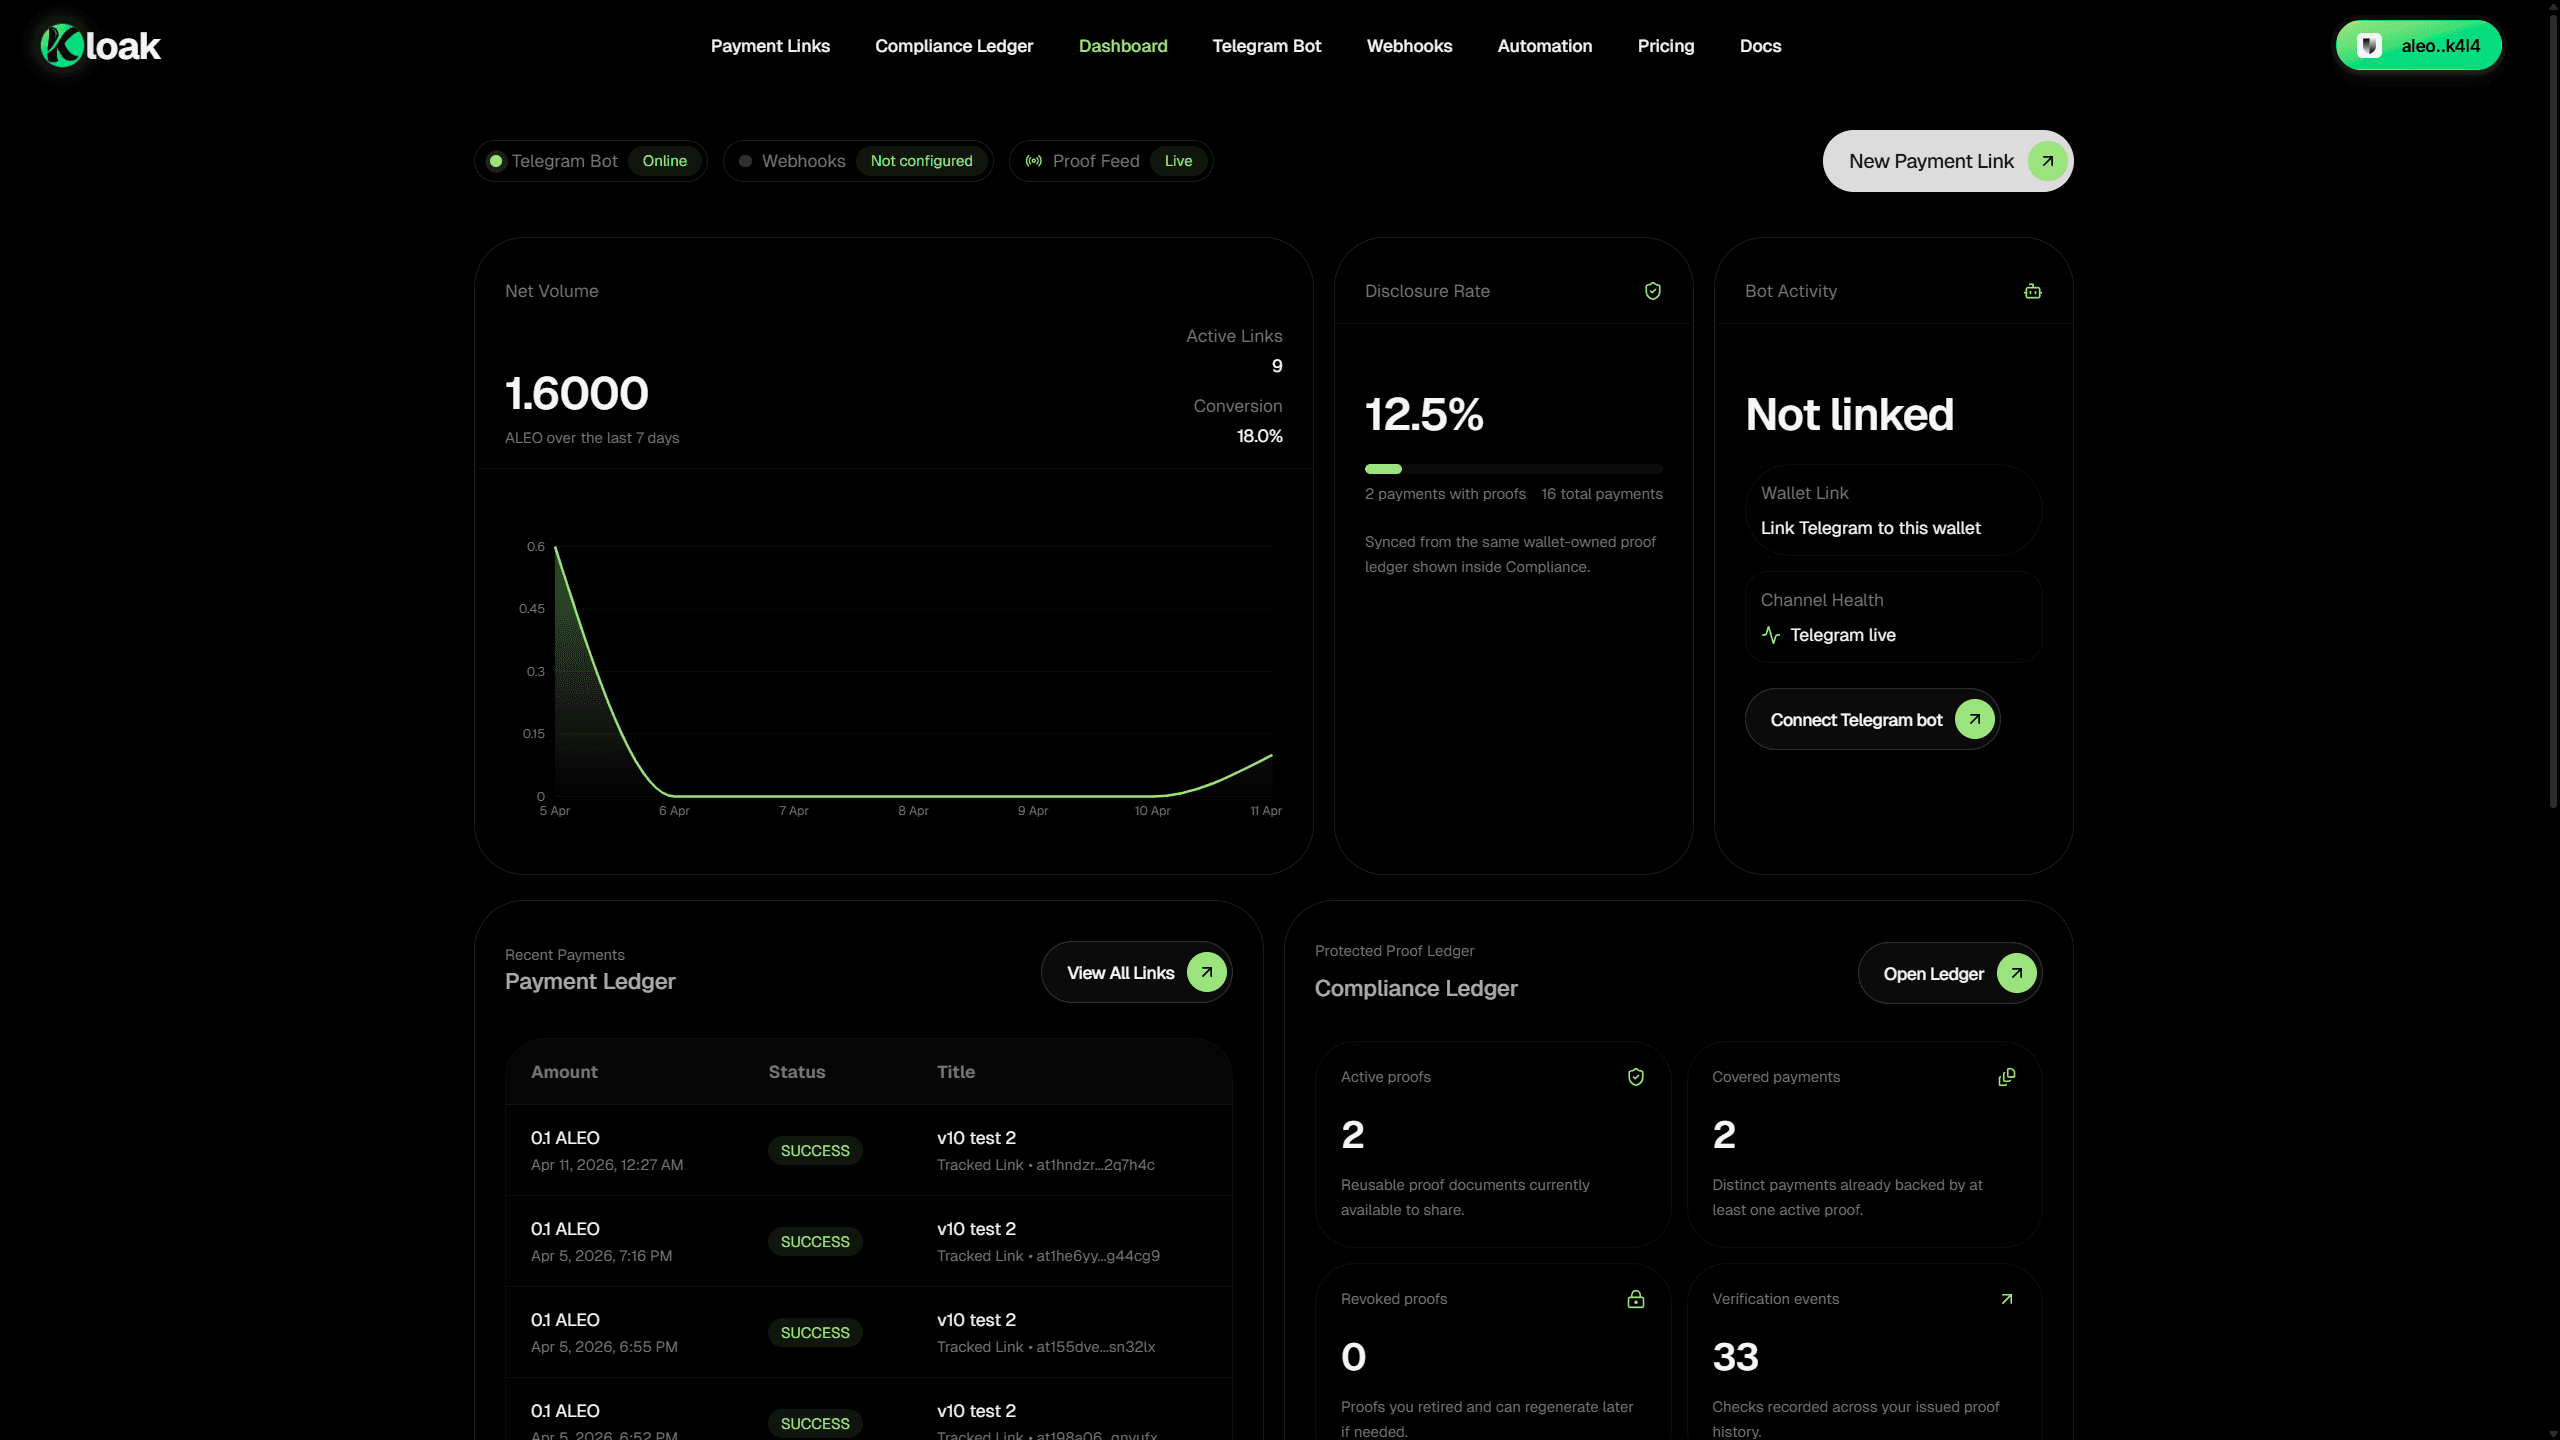Click the Active proofs shield icon
The image size is (2560, 1440).
point(1636,1077)
